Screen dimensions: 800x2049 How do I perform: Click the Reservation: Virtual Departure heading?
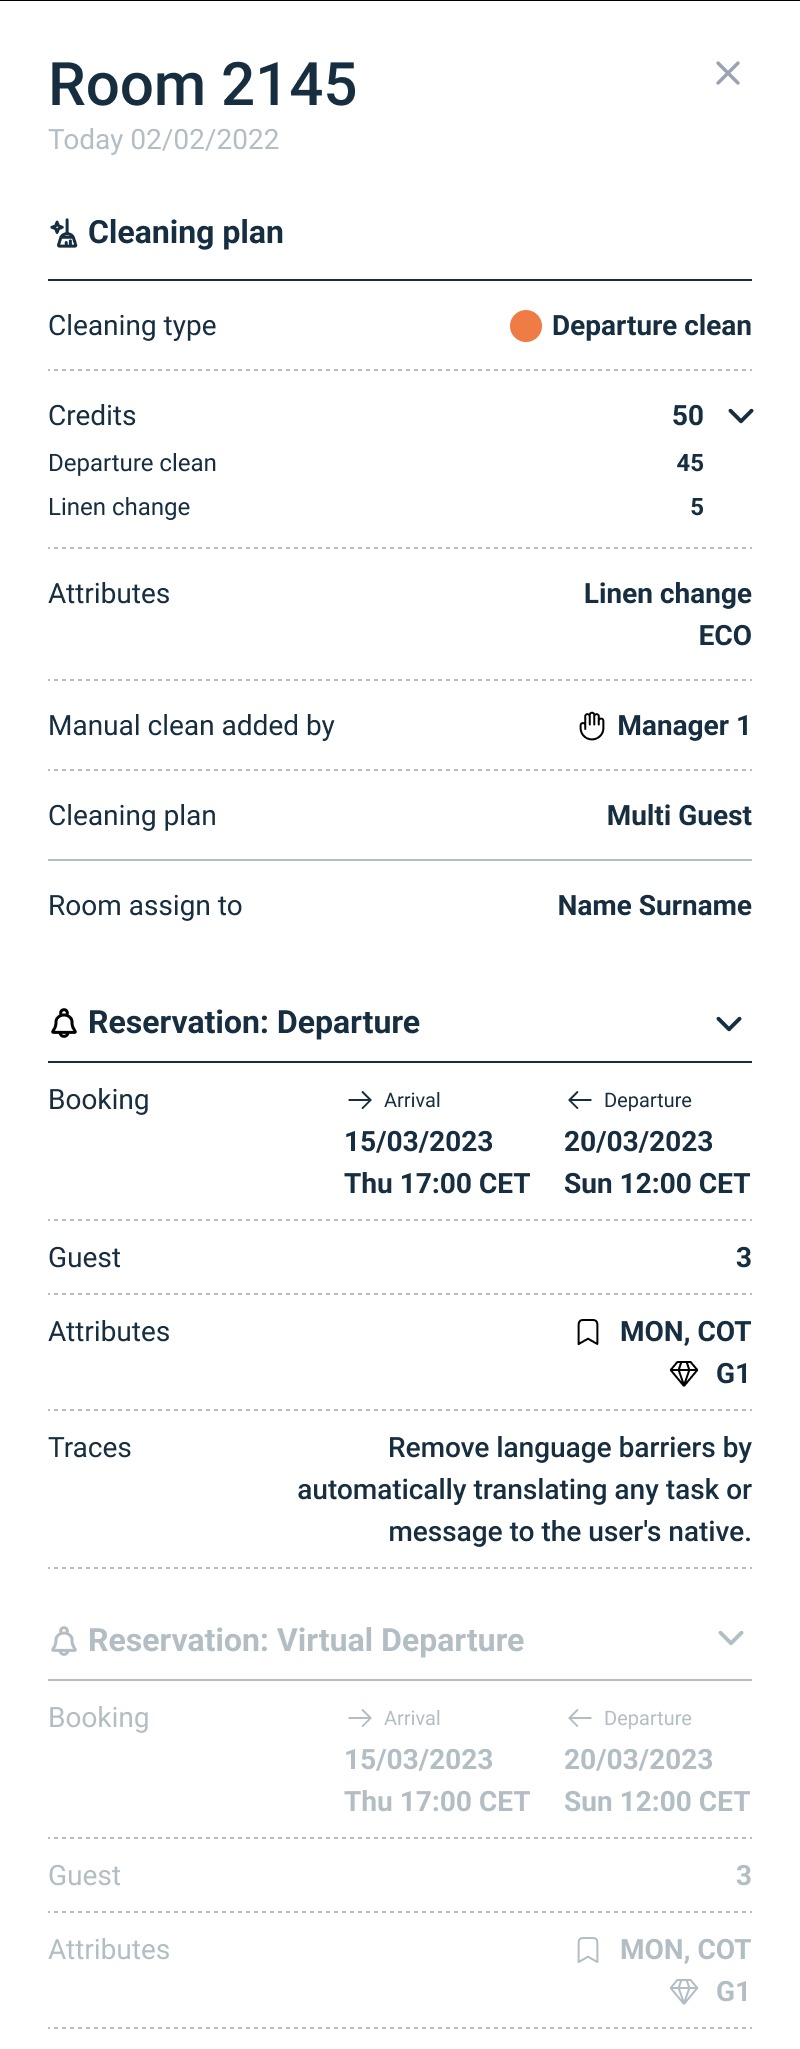coord(306,1641)
